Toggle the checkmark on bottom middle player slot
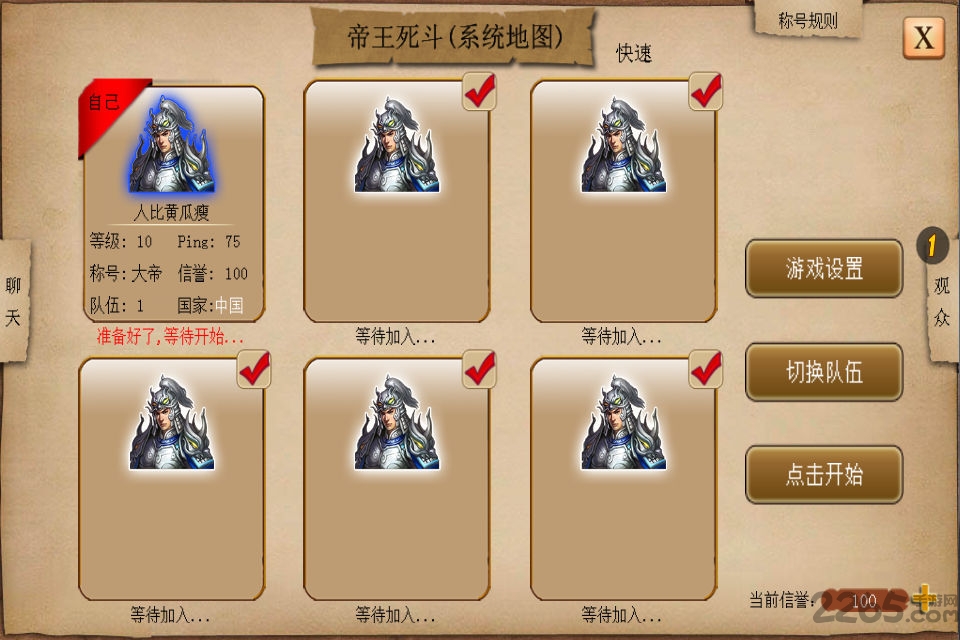960x640 pixels. point(479,369)
